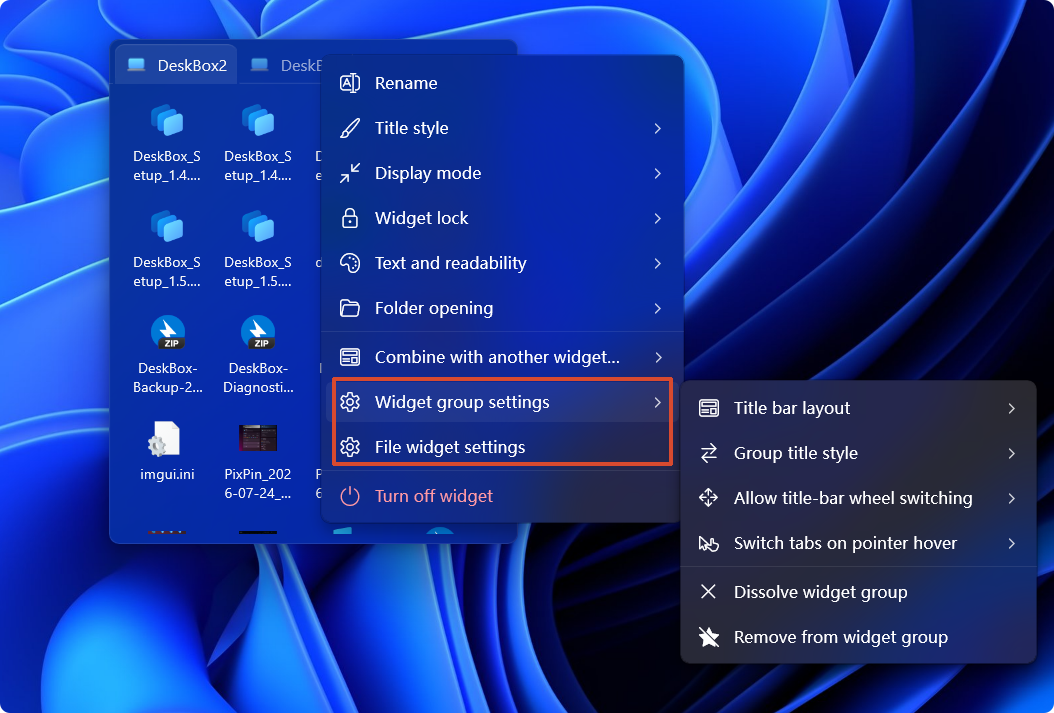
Task: Choose Turn off widget entry
Action: (x=502, y=496)
